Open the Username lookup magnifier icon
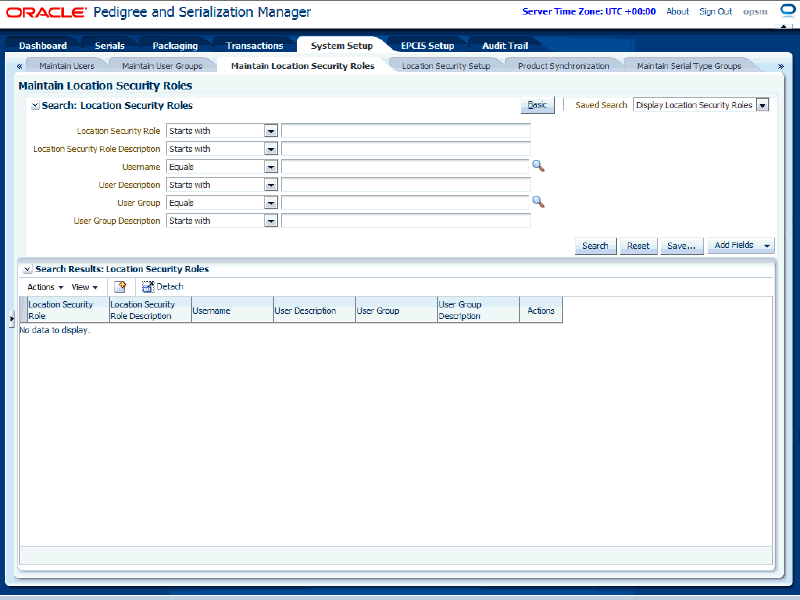The height and width of the screenshot is (600, 800). click(538, 166)
